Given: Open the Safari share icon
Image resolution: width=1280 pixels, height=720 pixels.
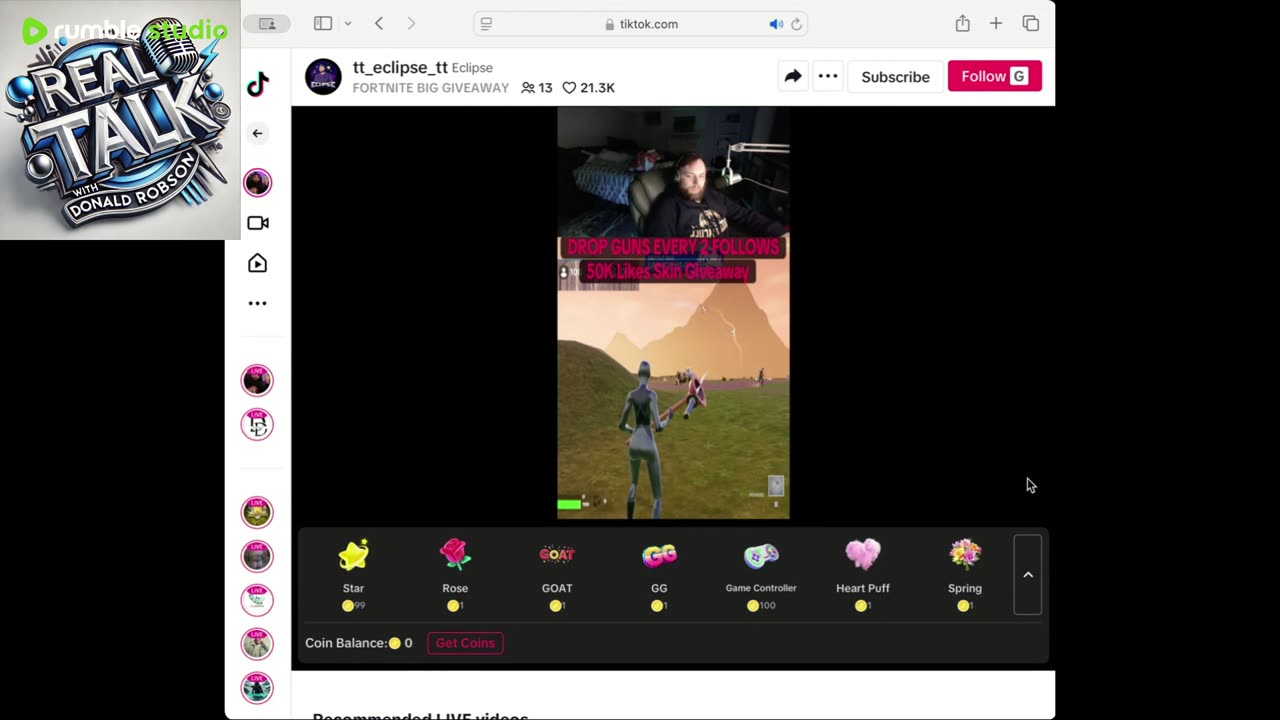Looking at the screenshot, I should [962, 23].
